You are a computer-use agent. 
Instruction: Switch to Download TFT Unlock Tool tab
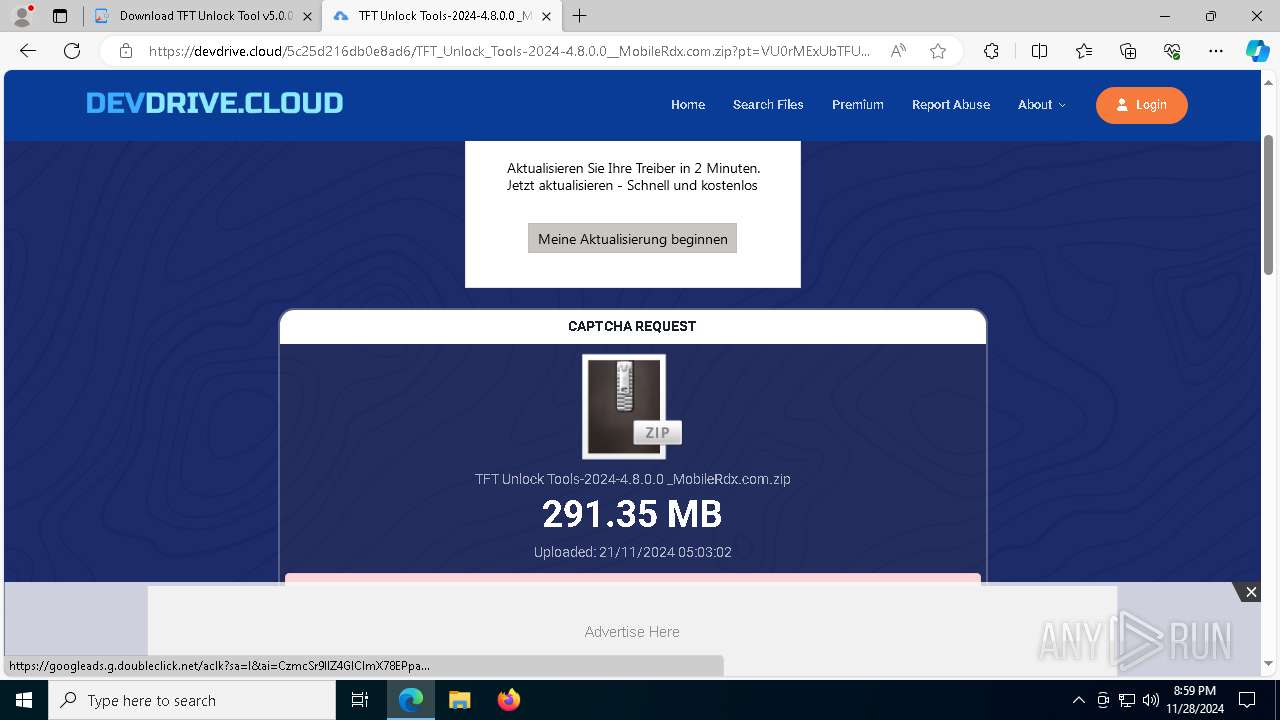coord(203,16)
